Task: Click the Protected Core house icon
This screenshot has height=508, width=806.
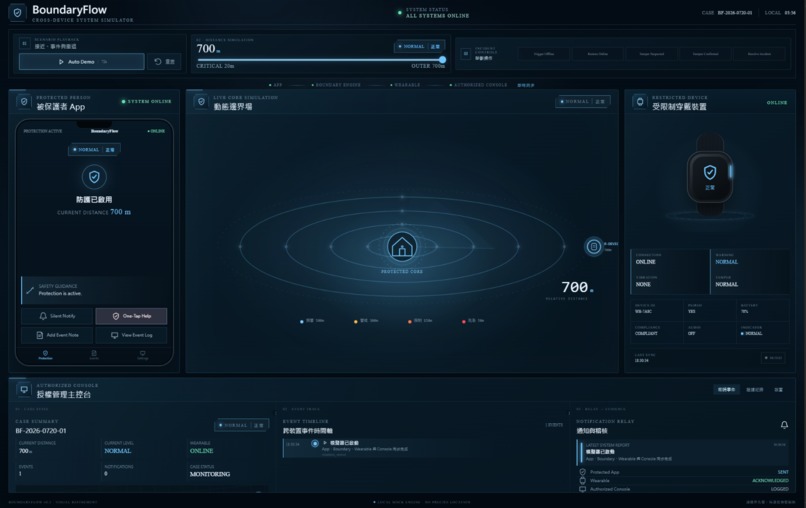Action: coord(402,247)
